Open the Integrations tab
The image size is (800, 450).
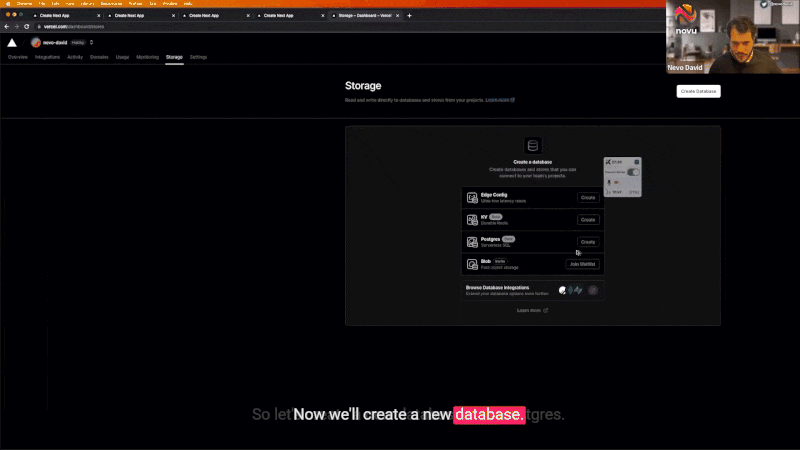[x=47, y=57]
